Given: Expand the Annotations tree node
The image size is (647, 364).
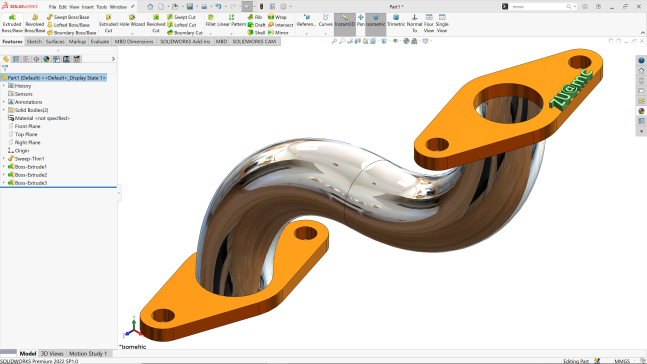Looking at the screenshot, I should click(x=4, y=102).
